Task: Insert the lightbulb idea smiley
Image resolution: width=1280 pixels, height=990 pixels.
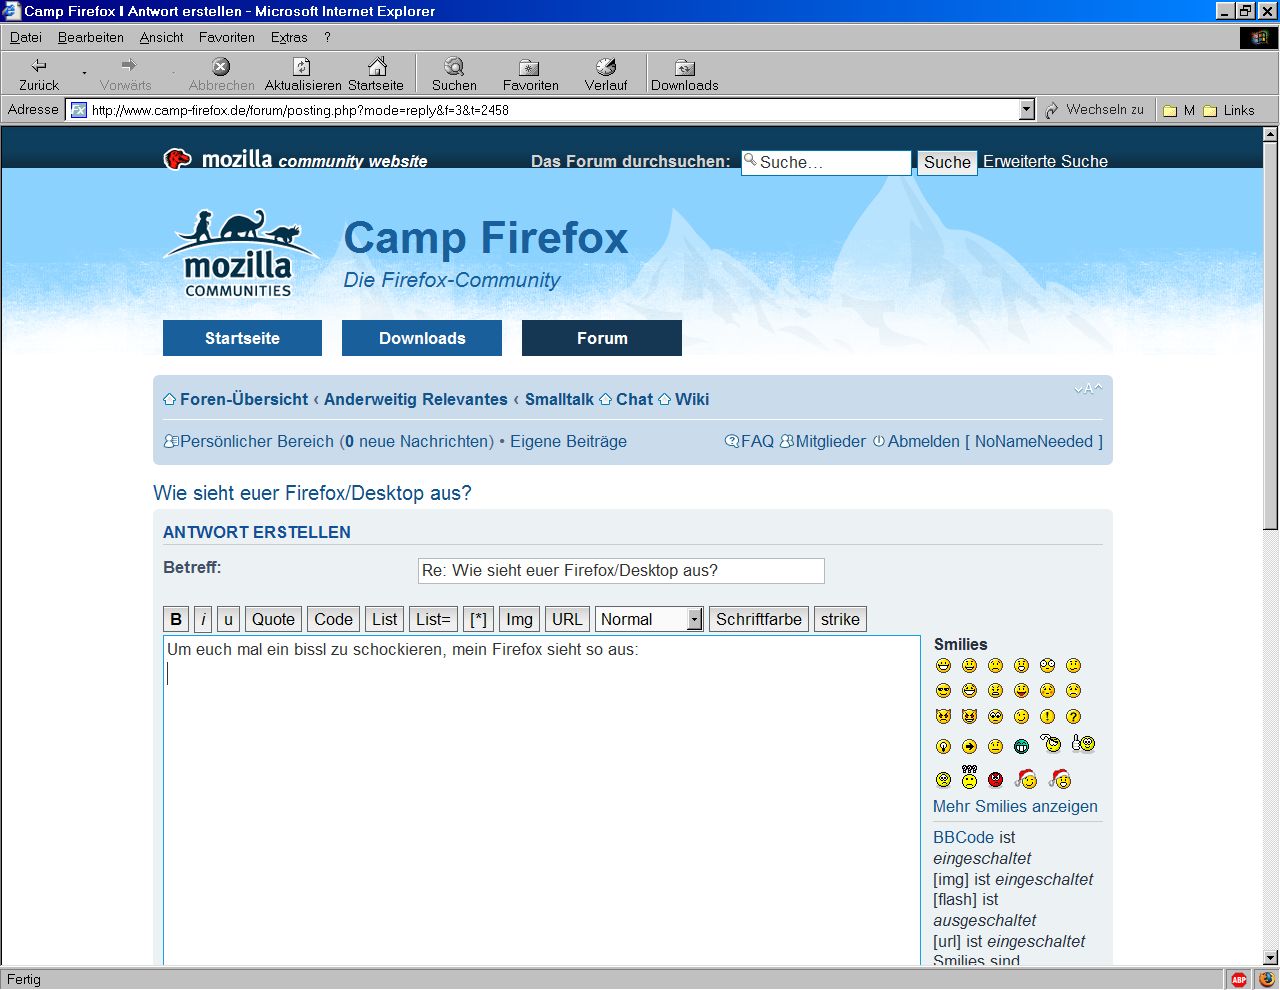Action: [x=943, y=746]
